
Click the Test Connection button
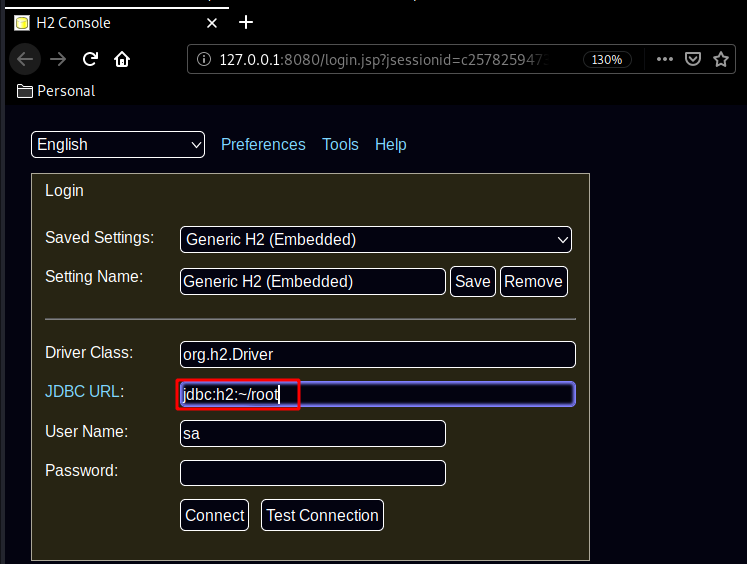pos(322,516)
